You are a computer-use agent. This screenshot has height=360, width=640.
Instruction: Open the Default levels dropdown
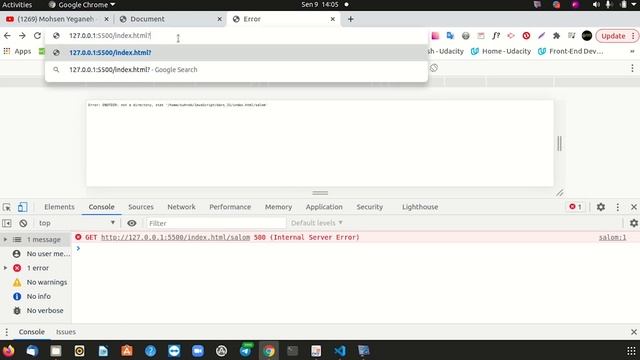pyautogui.click(x=317, y=223)
